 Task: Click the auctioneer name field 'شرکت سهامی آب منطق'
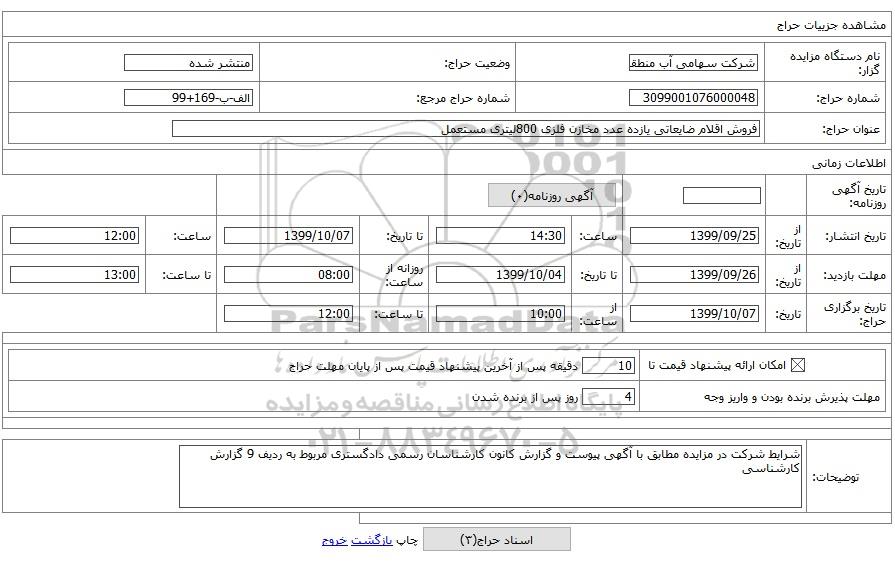tap(694, 63)
